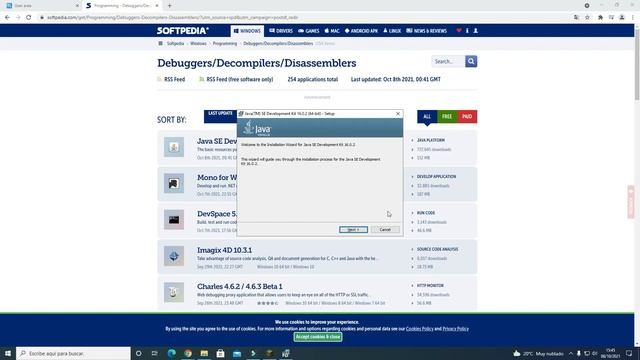Open the Linux section
This screenshot has width=640, height=360.
coord(392,31)
